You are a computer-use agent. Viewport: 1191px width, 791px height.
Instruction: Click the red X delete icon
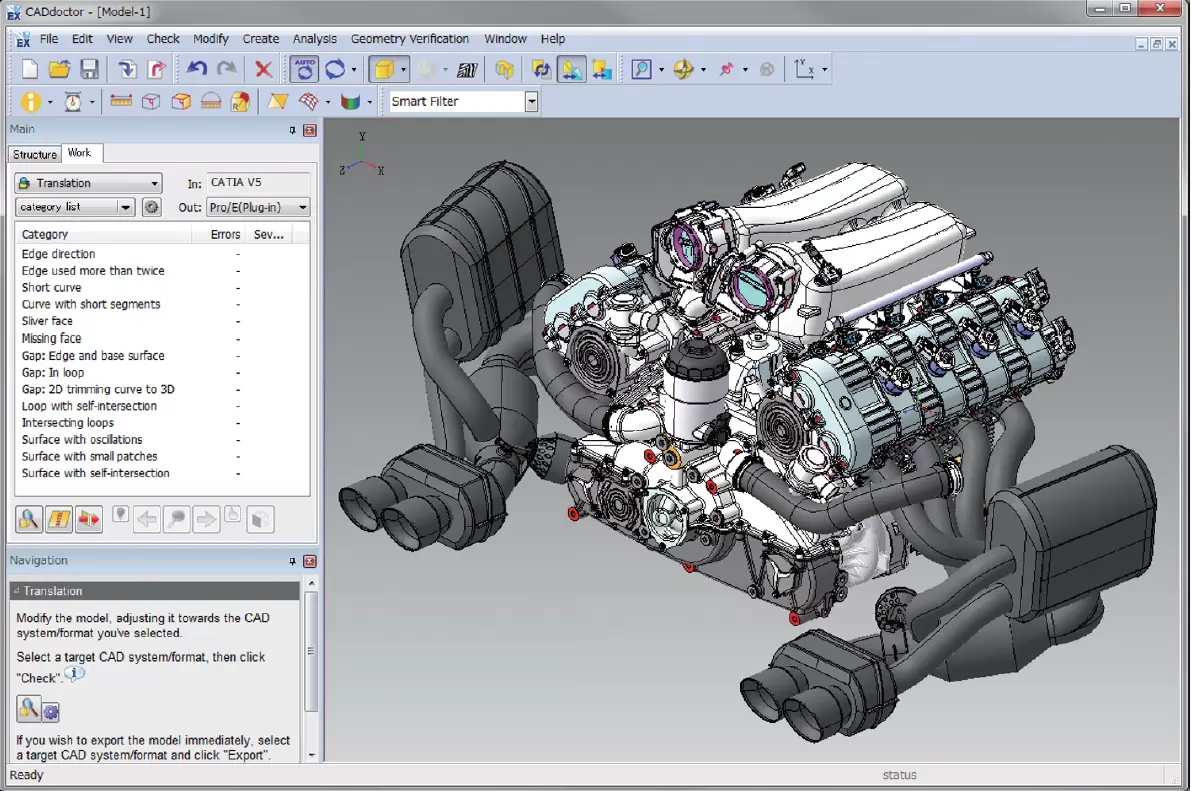point(263,69)
